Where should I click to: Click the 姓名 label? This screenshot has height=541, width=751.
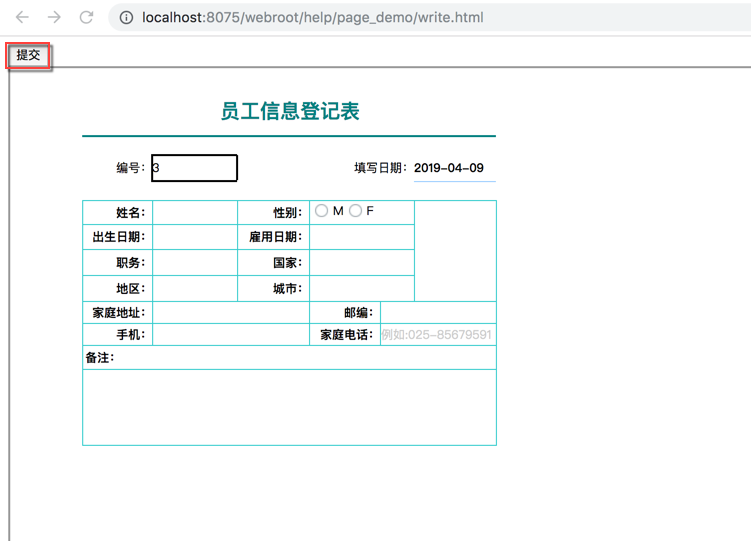click(130, 213)
